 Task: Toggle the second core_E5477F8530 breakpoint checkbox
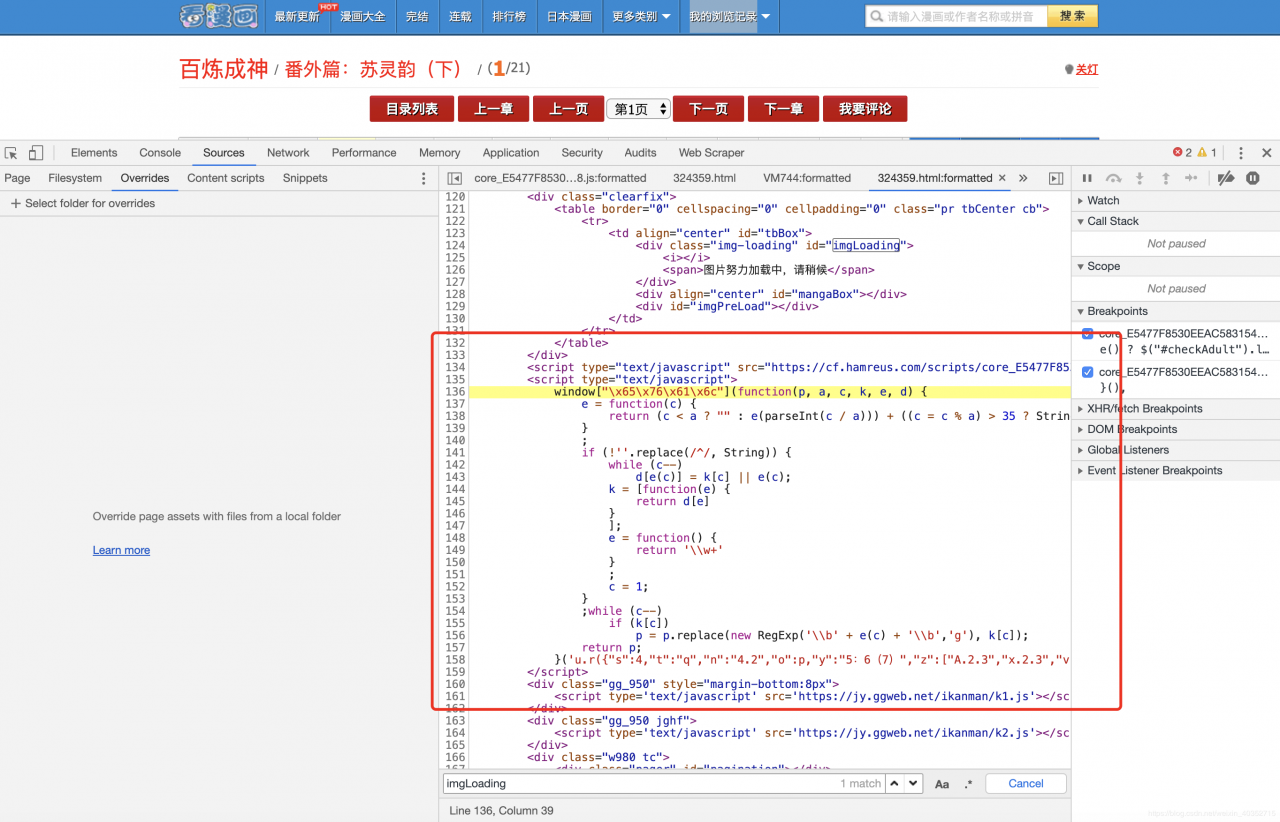pos(1088,372)
